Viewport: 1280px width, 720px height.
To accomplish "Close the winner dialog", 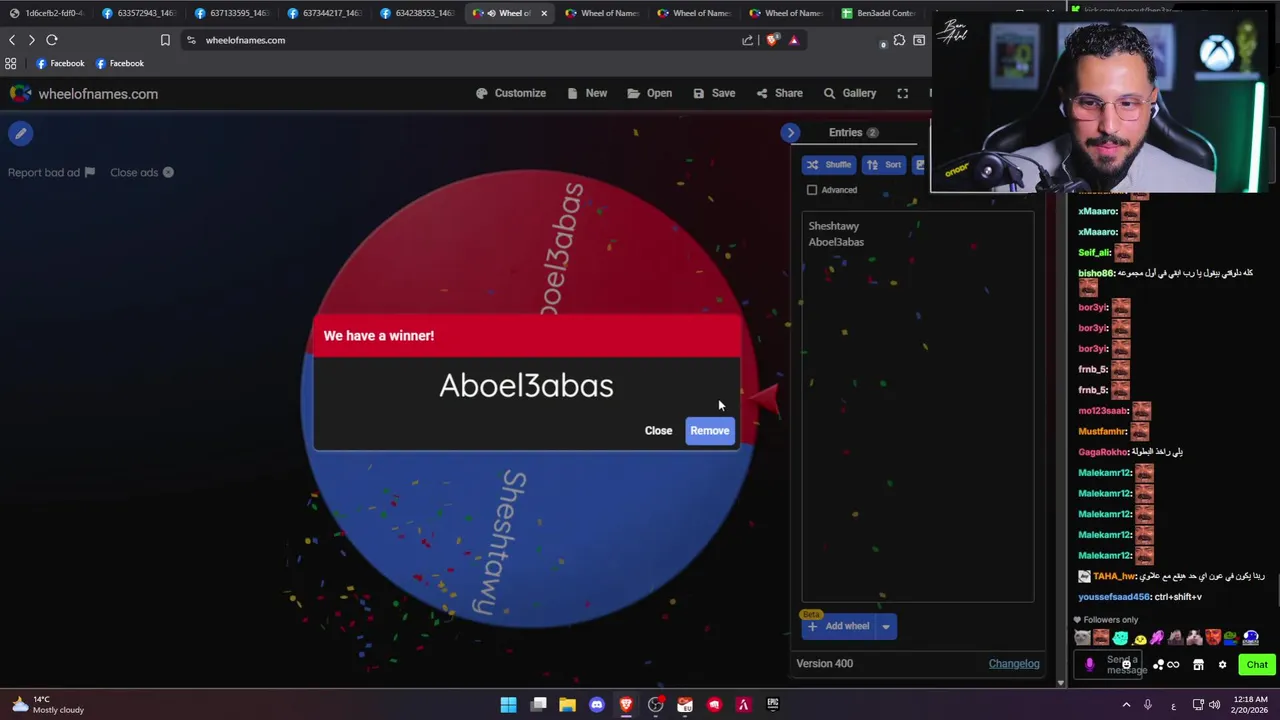I will point(658,431).
